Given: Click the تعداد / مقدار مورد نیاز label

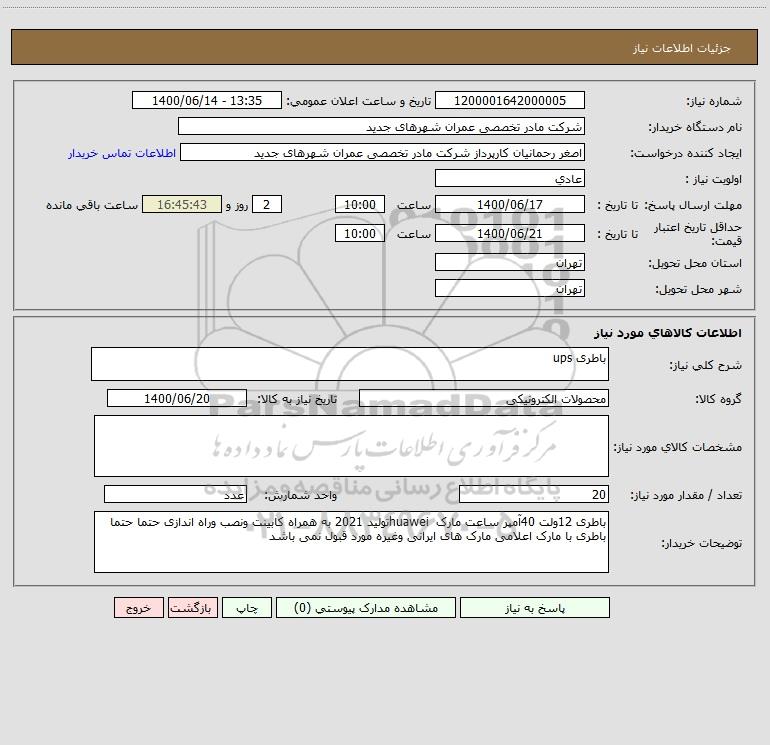Looking at the screenshot, I should tap(686, 496).
